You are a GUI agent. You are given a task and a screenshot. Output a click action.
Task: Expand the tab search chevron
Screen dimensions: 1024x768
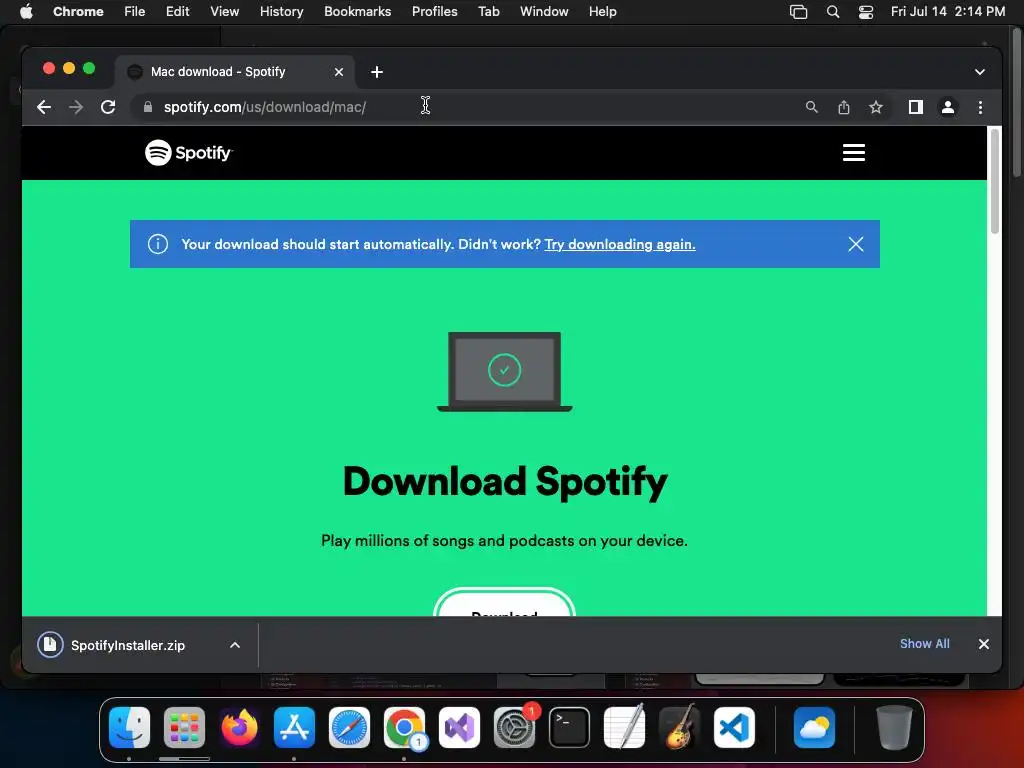[980, 72]
